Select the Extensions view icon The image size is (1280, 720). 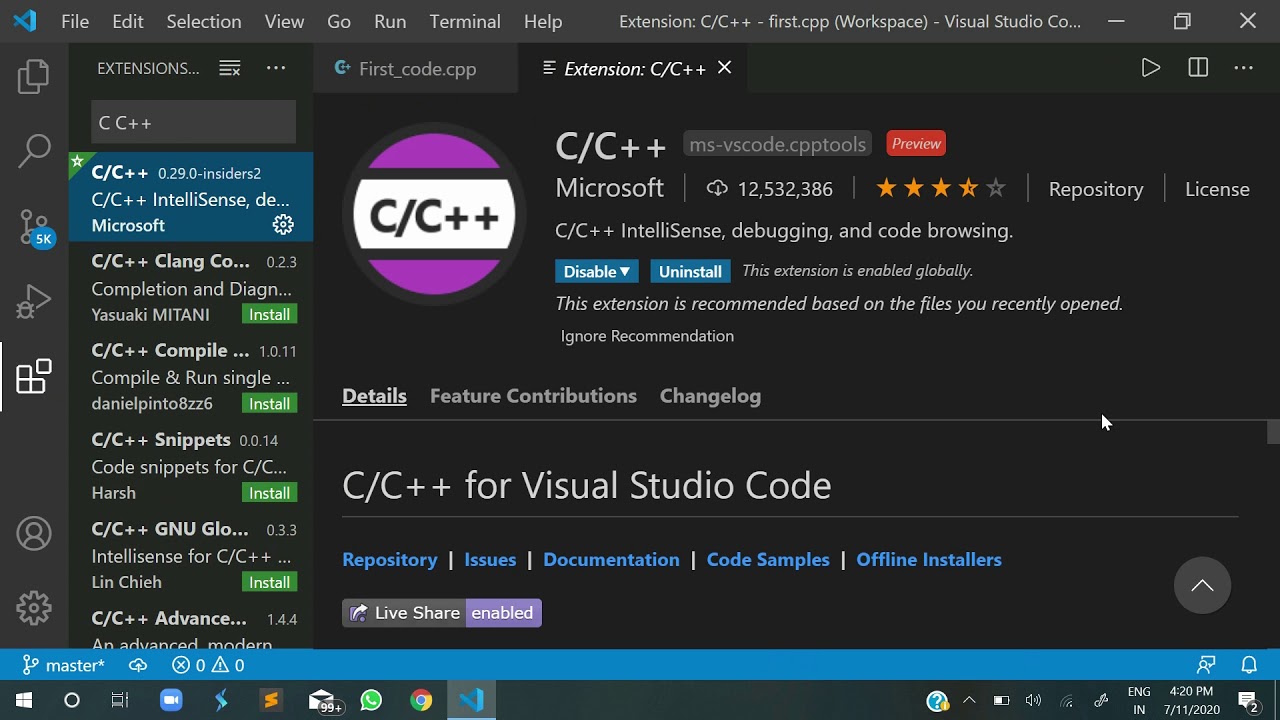(x=34, y=376)
